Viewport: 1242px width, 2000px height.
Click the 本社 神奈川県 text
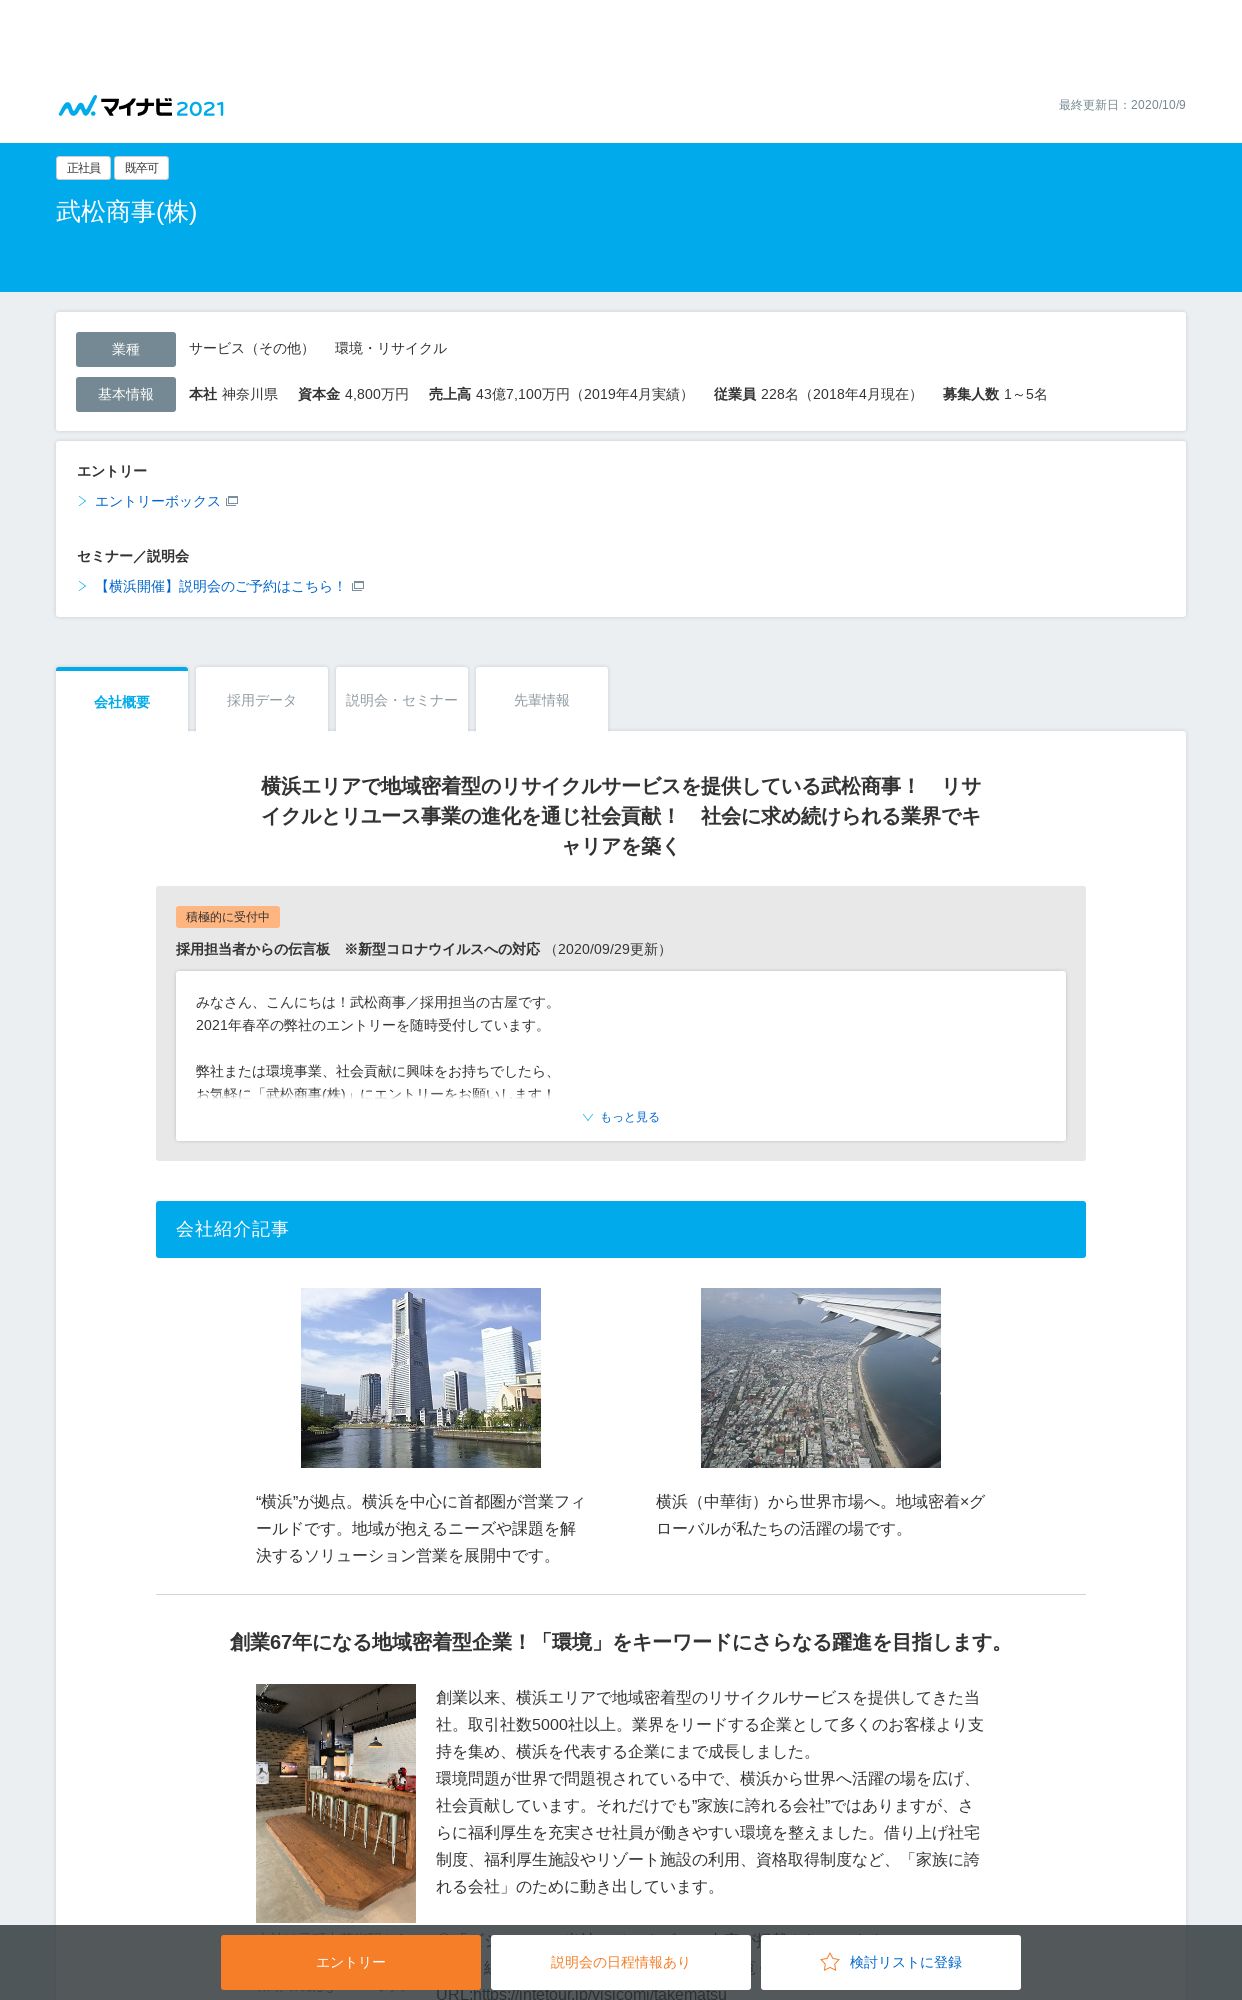(233, 394)
